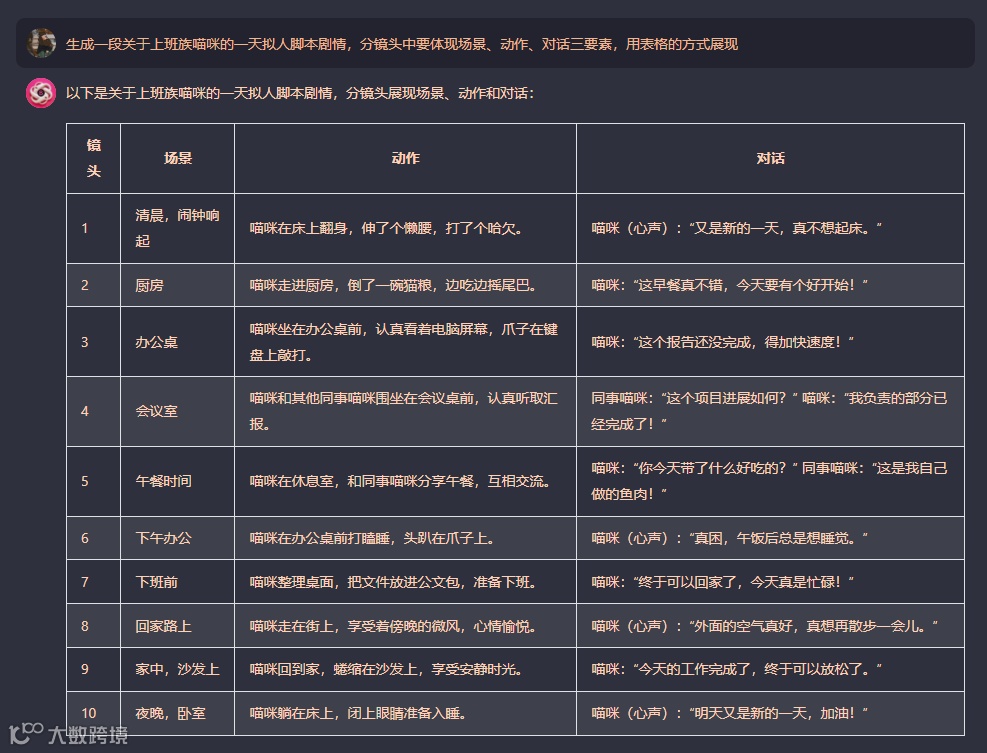This screenshot has width=987, height=753.
Task: Click dialogue 明天又是新的一天，加油
Action: (x=770, y=713)
